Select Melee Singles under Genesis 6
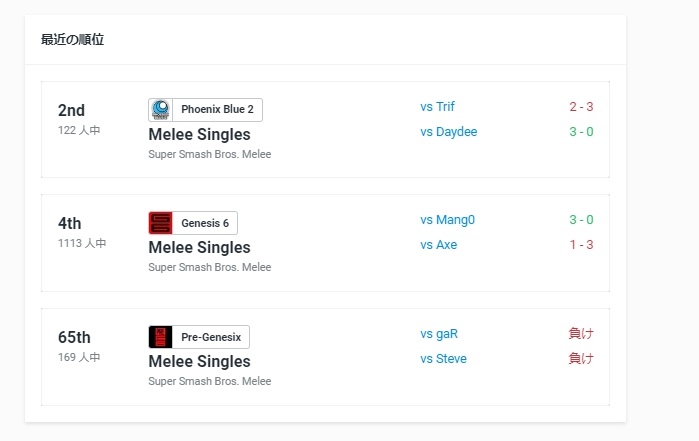The width and height of the screenshot is (699, 441). point(199,247)
